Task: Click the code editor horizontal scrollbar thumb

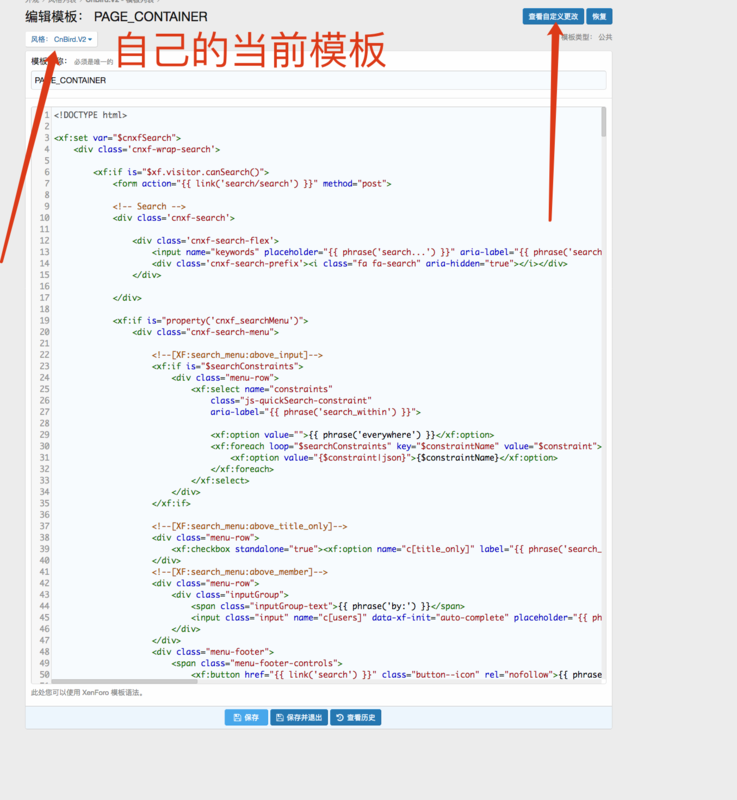Action: tap(124, 681)
